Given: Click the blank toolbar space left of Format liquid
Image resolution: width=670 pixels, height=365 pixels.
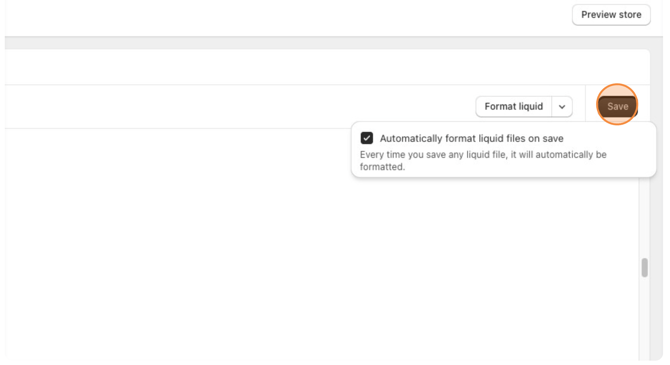Looking at the screenshot, I should [239, 106].
